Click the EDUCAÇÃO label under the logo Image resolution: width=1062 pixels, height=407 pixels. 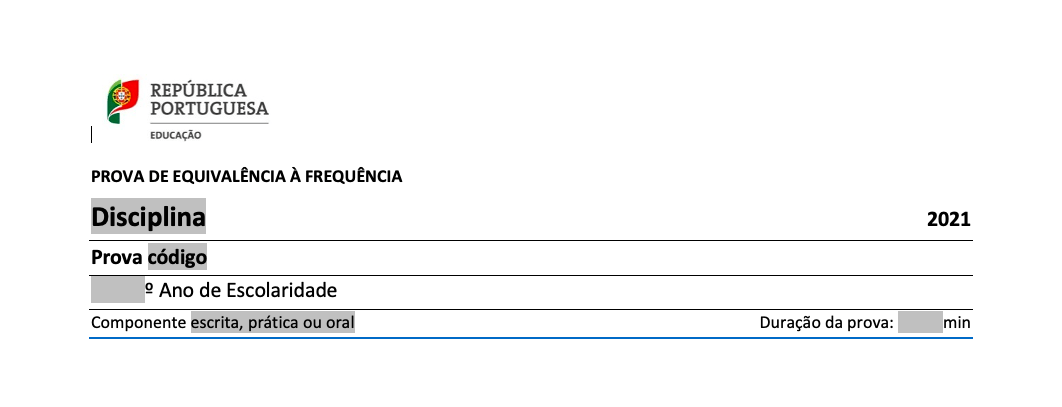point(175,135)
